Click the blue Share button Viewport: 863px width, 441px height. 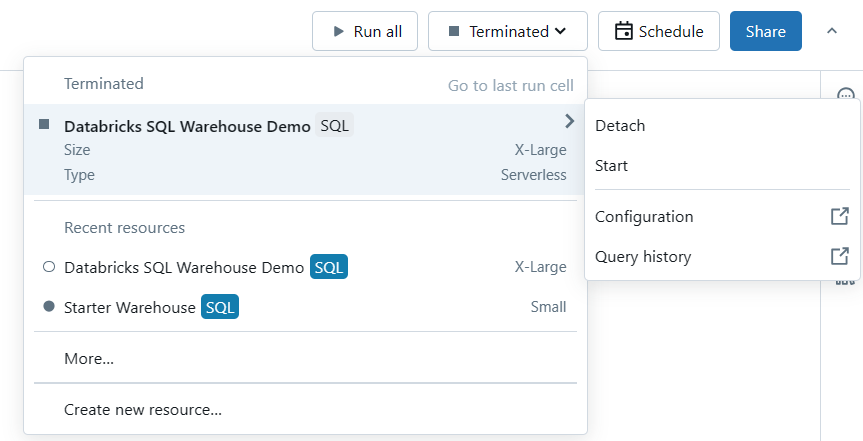[766, 31]
